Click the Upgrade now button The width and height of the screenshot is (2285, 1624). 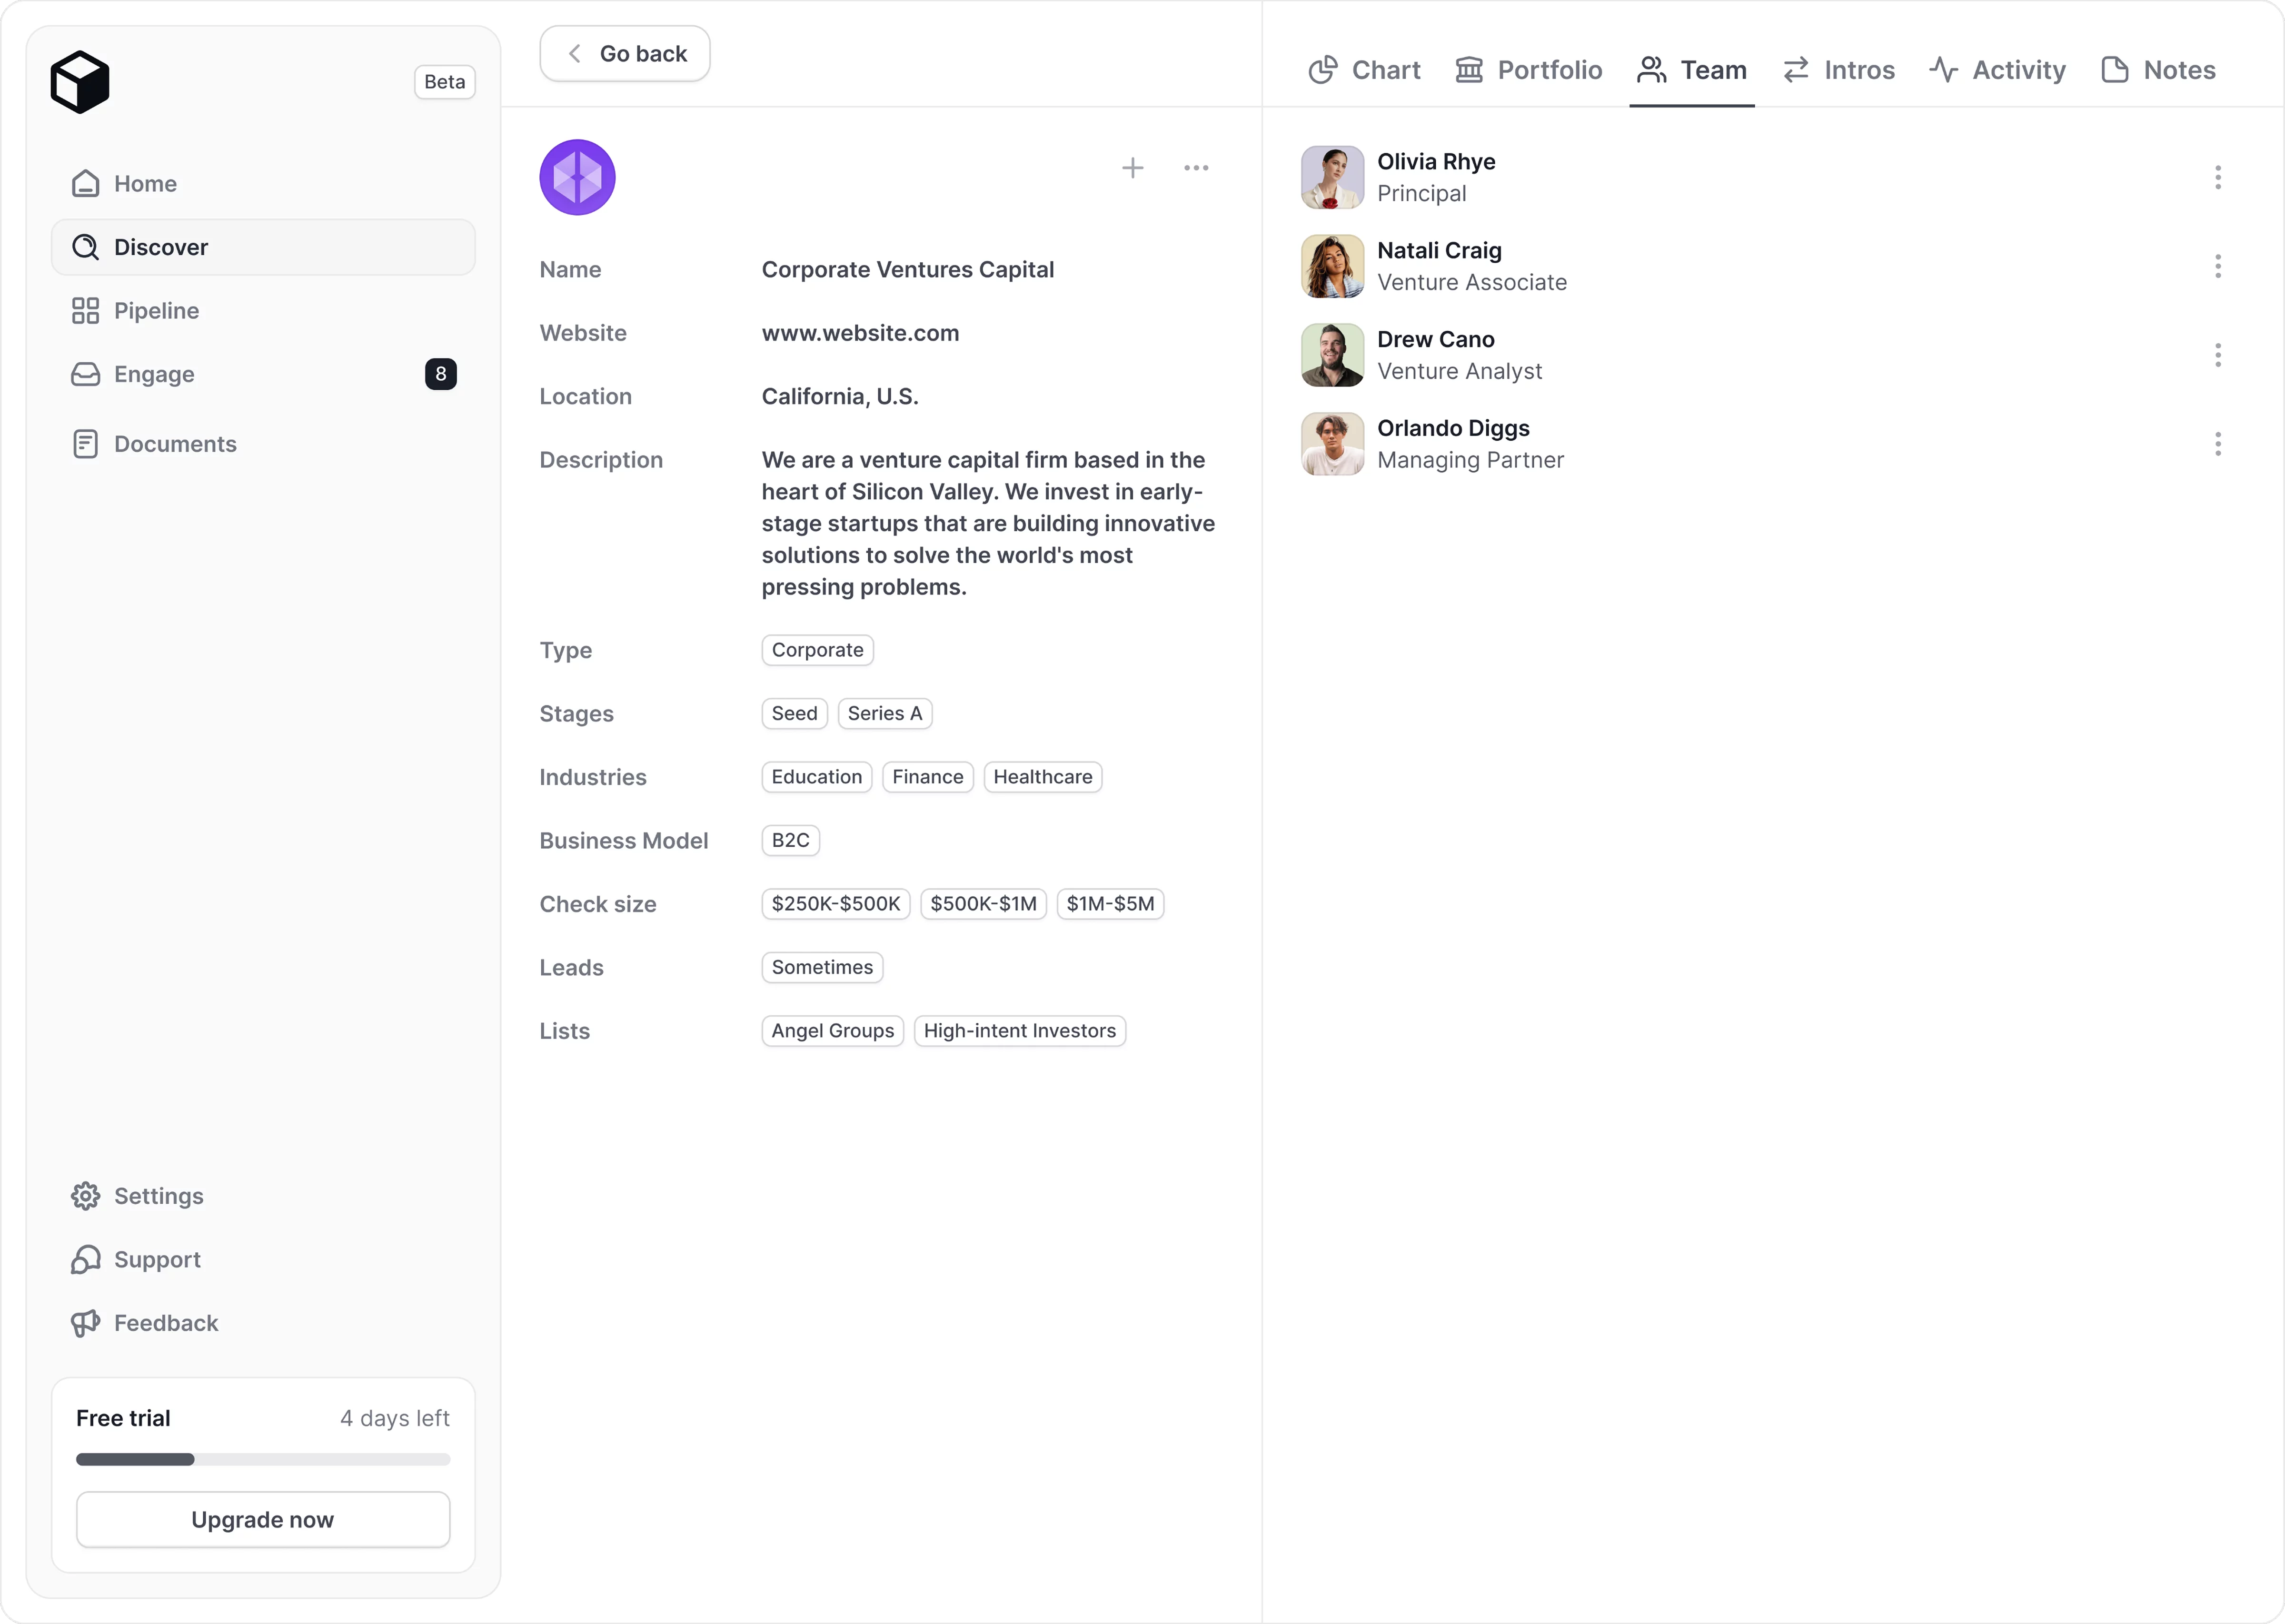263,1520
